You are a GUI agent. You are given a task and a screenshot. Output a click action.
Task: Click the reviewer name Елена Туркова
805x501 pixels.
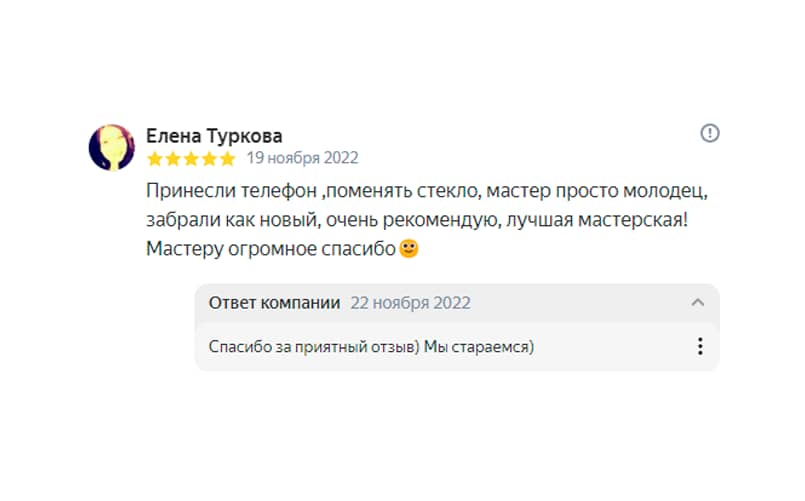[214, 135]
